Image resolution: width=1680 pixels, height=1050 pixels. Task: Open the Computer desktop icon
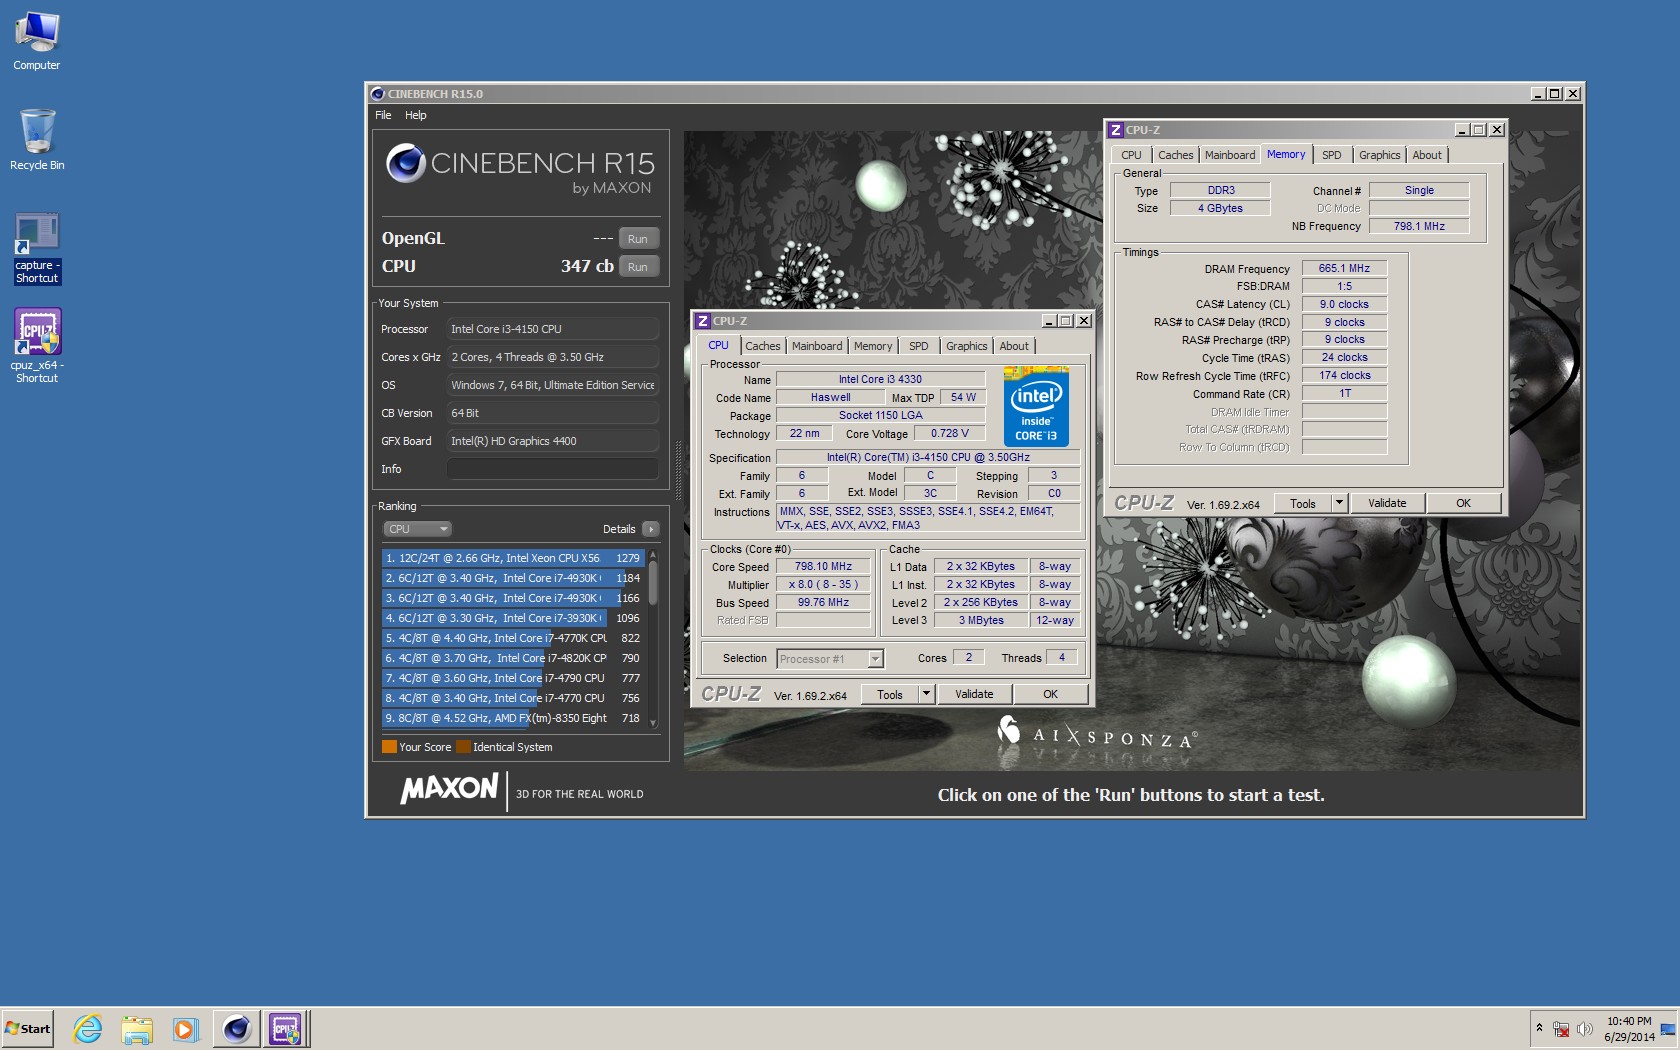[37, 41]
